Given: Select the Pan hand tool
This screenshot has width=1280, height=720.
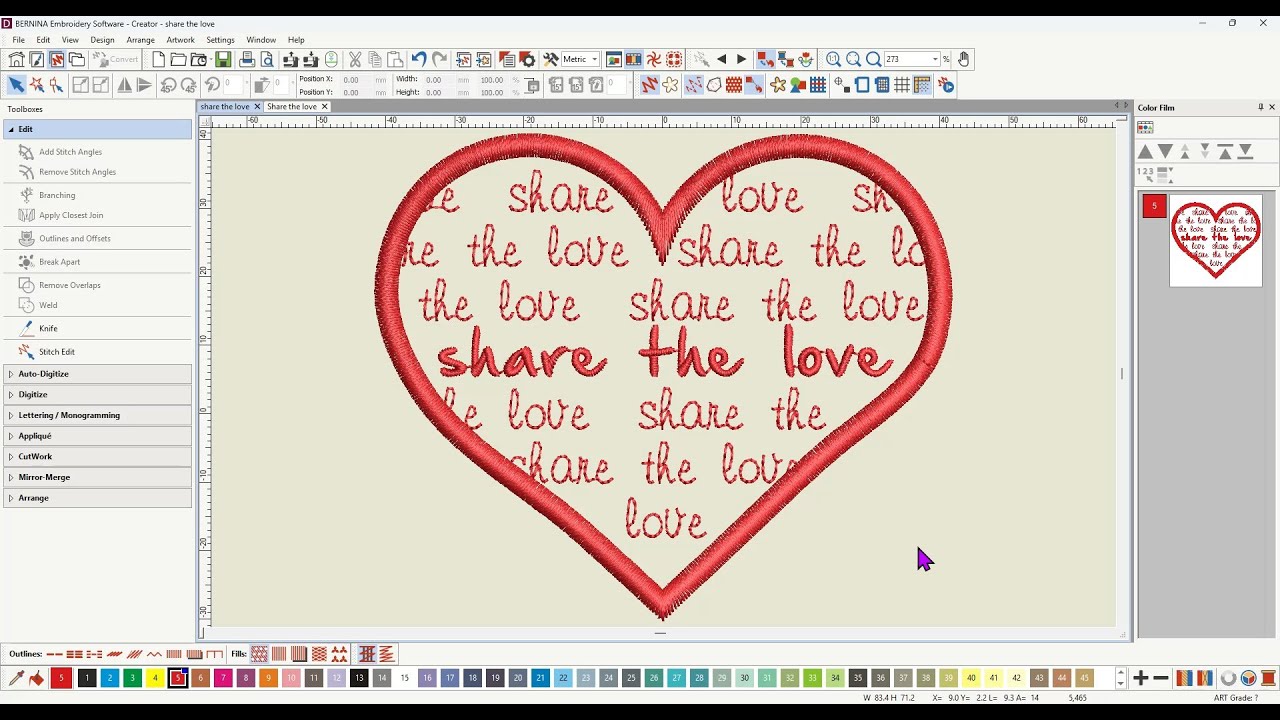Looking at the screenshot, I should tap(963, 59).
